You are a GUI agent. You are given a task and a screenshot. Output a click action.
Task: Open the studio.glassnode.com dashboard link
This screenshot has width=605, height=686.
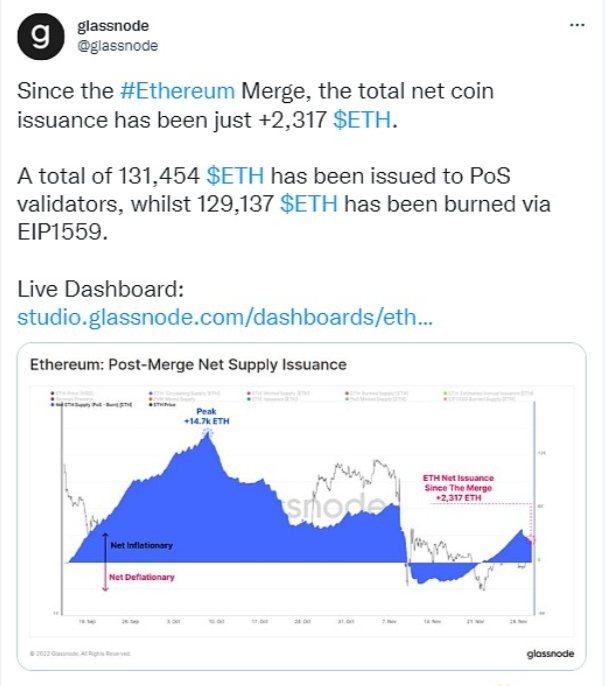(226, 318)
